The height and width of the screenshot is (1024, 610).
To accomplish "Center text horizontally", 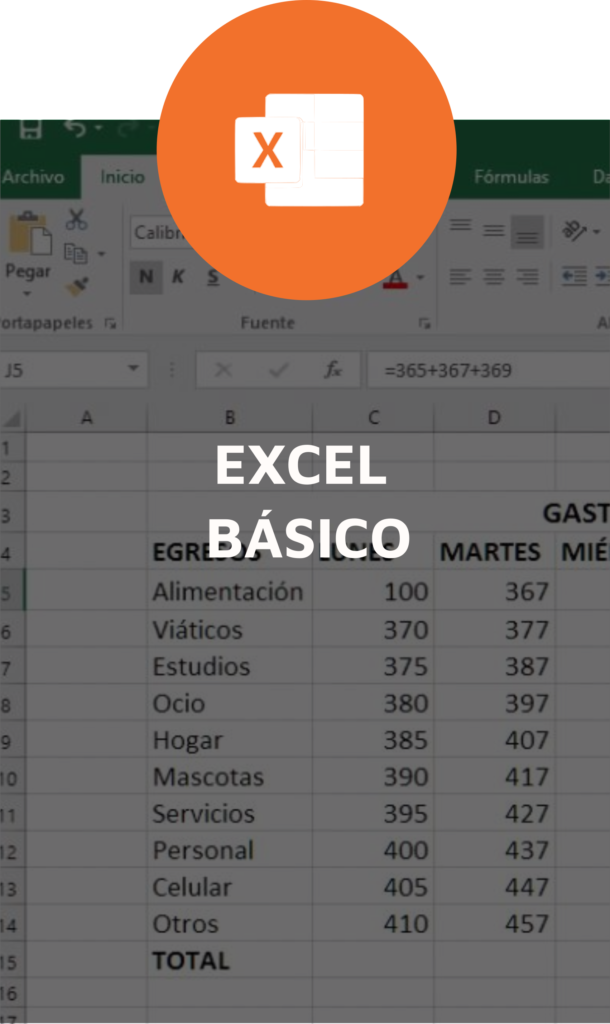I will pyautogui.click(x=494, y=277).
